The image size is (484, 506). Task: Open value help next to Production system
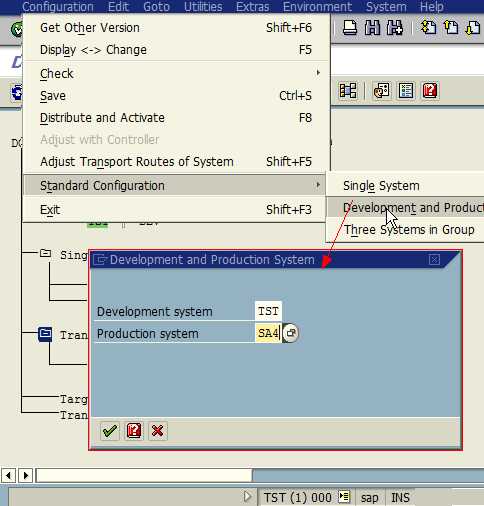291,333
